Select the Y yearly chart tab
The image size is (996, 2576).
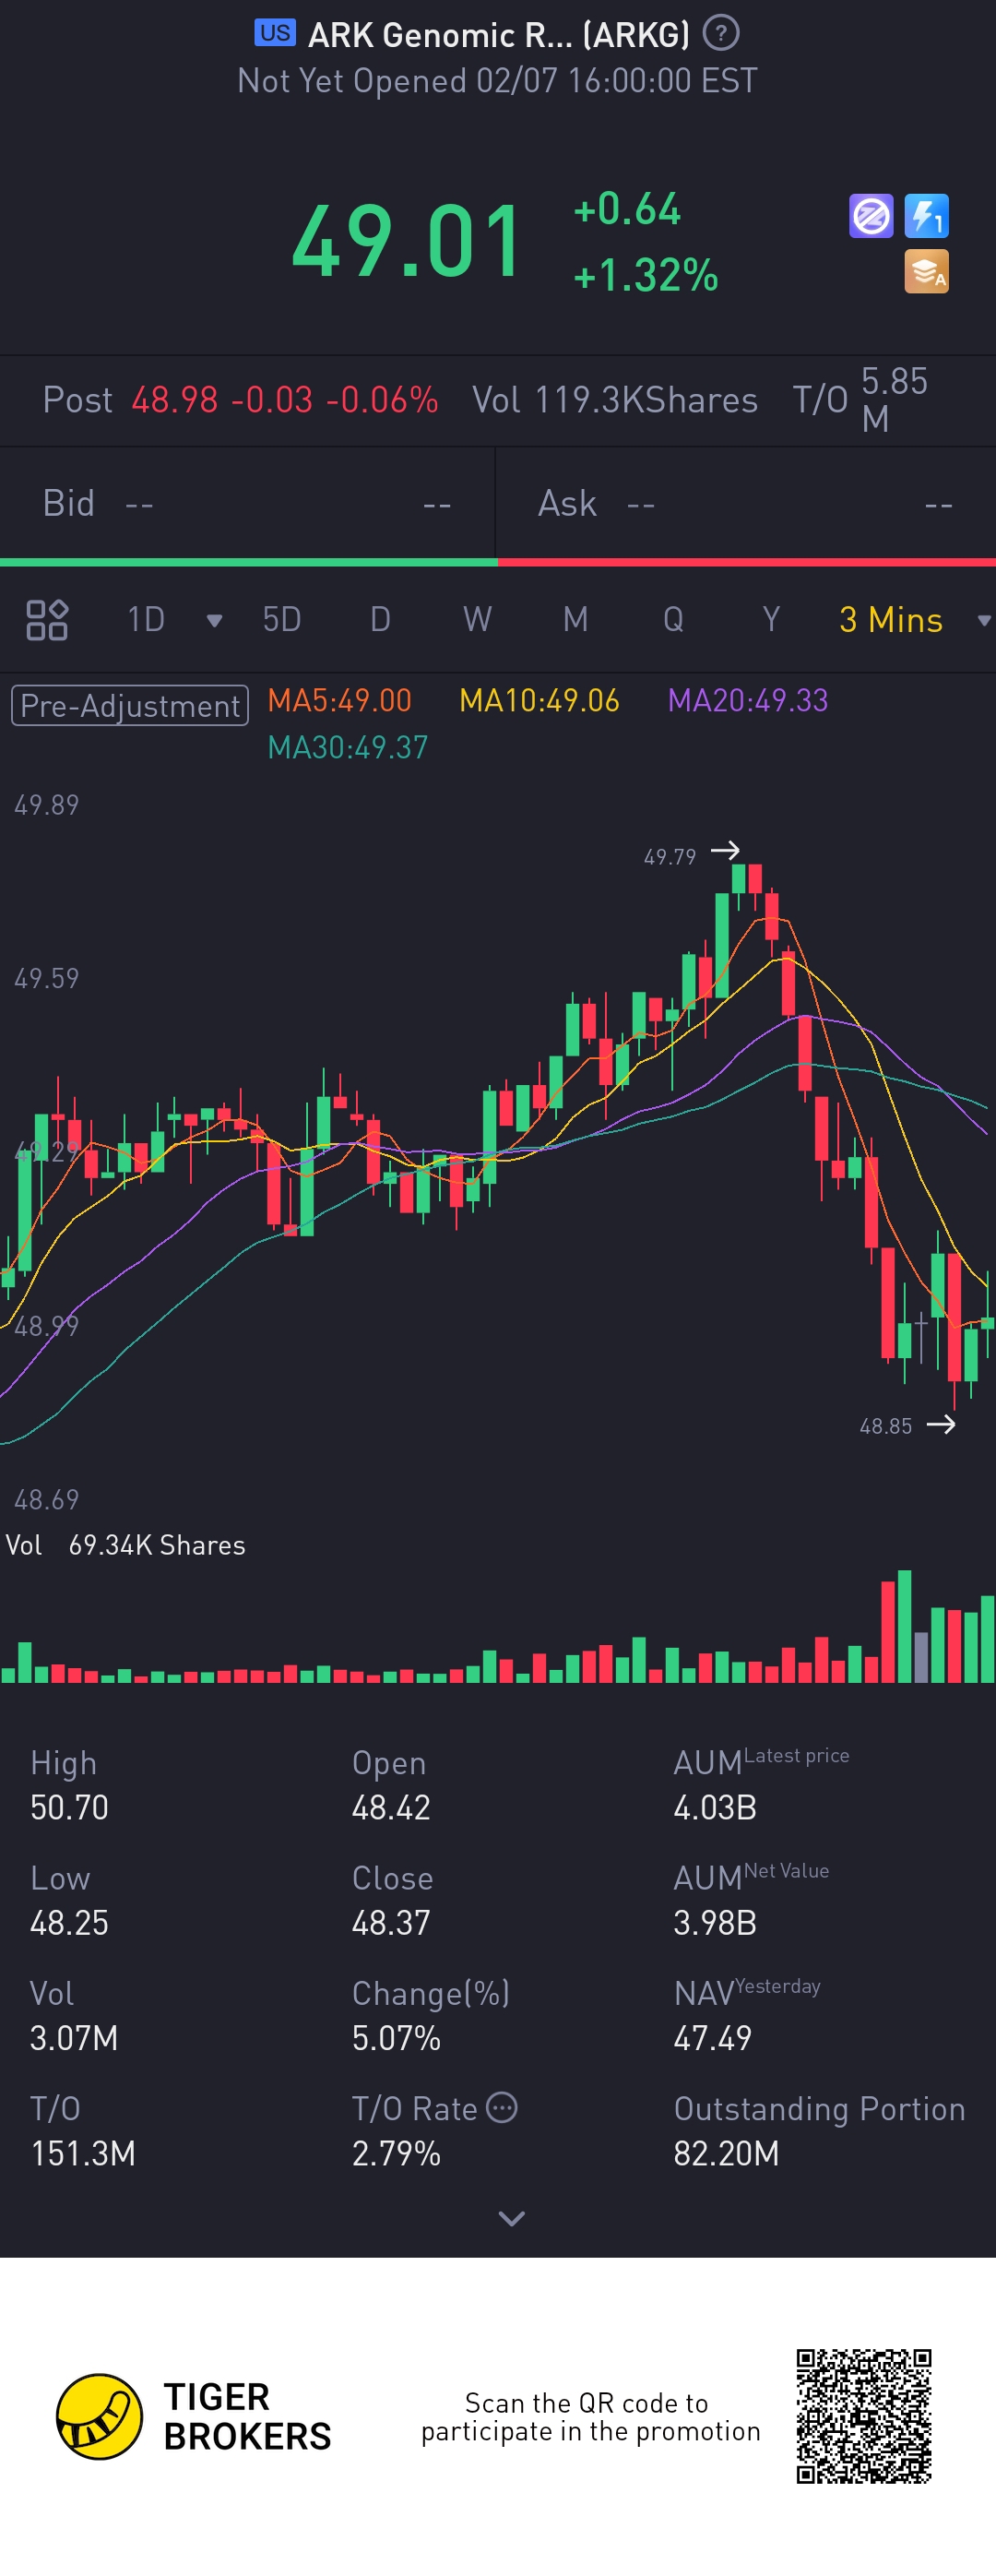tap(771, 620)
